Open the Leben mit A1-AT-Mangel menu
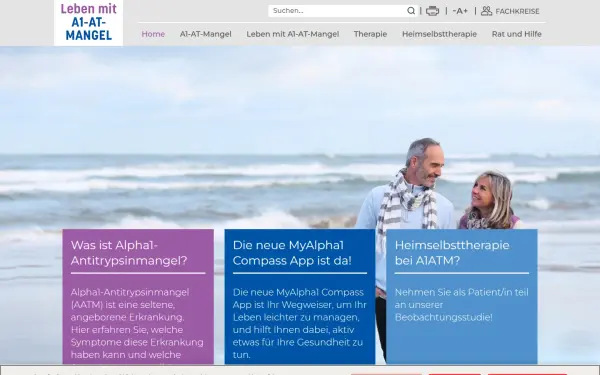This screenshot has height=375, width=600. (x=293, y=34)
